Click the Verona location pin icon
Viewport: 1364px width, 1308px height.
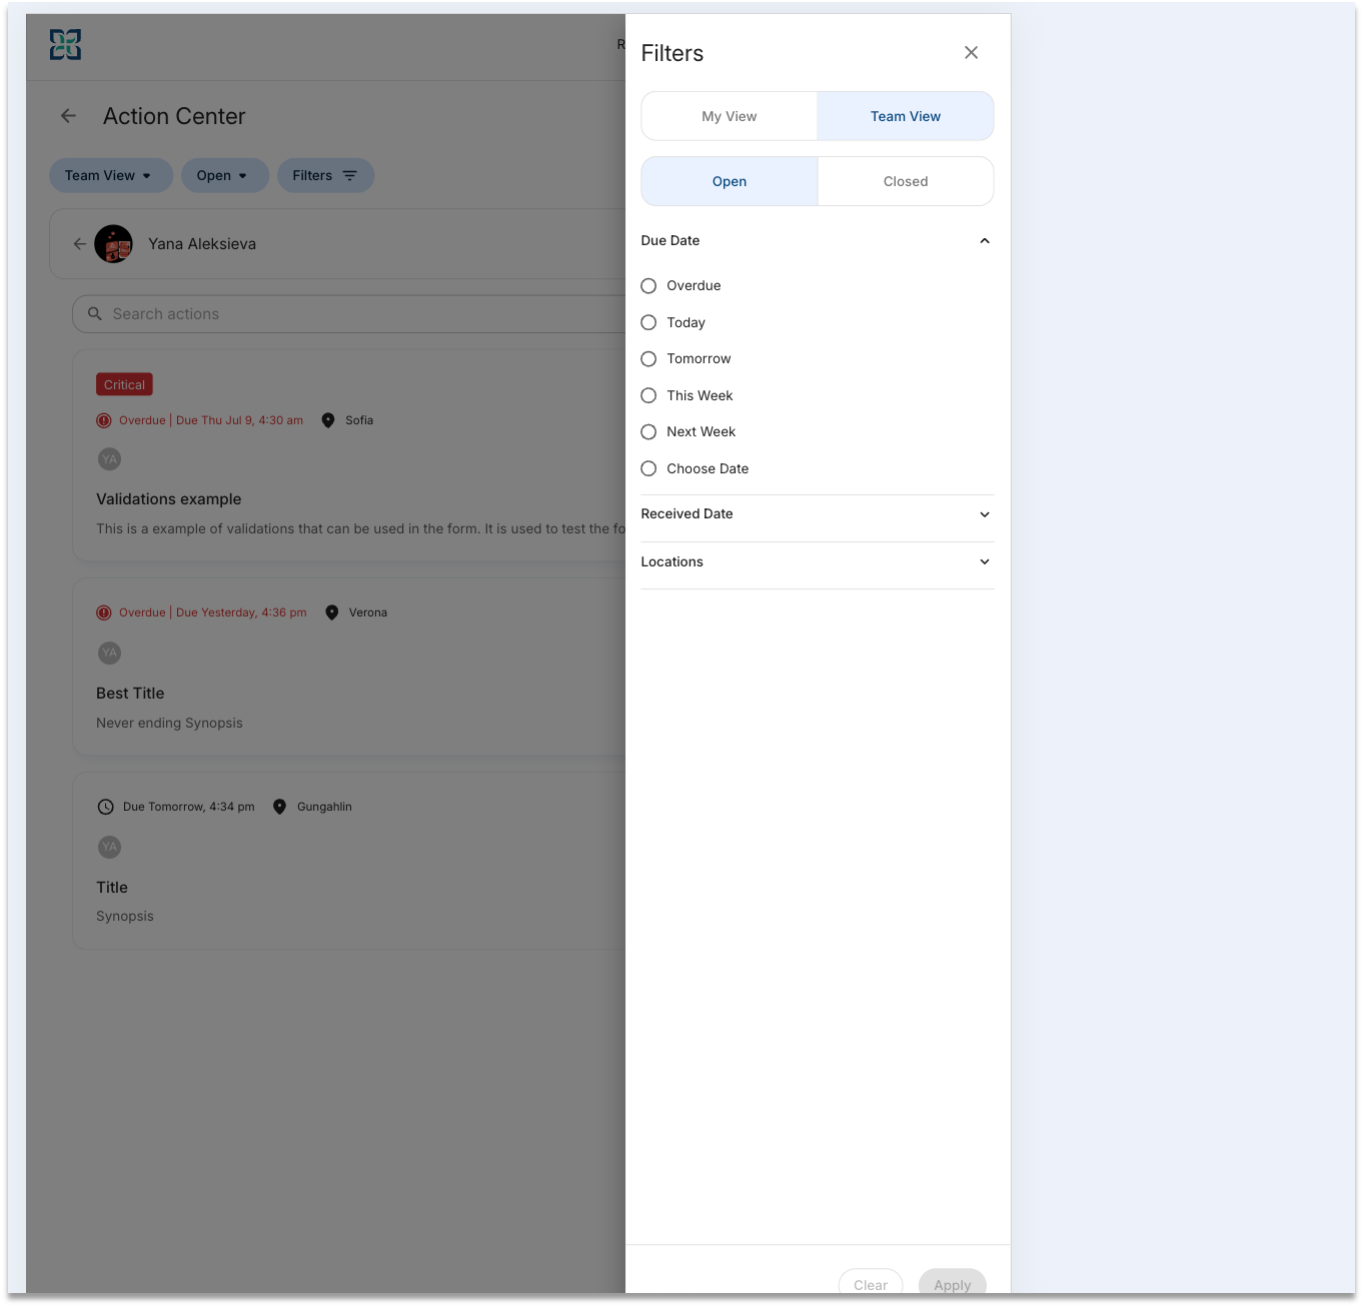[x=332, y=613]
